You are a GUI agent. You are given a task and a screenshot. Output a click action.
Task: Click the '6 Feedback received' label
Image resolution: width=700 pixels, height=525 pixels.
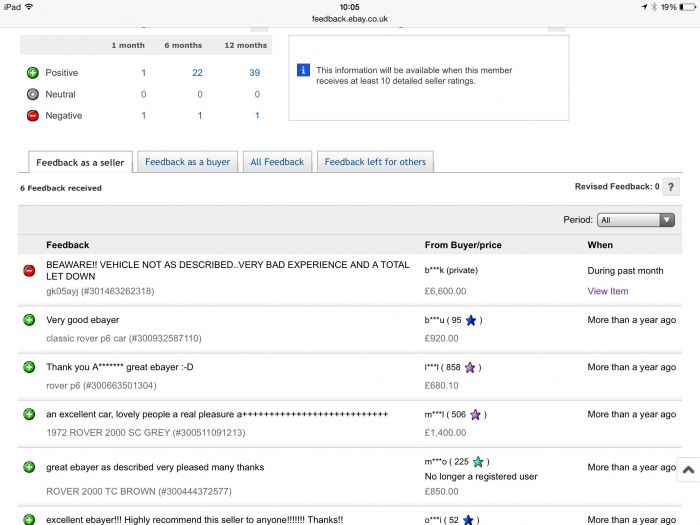click(x=61, y=188)
